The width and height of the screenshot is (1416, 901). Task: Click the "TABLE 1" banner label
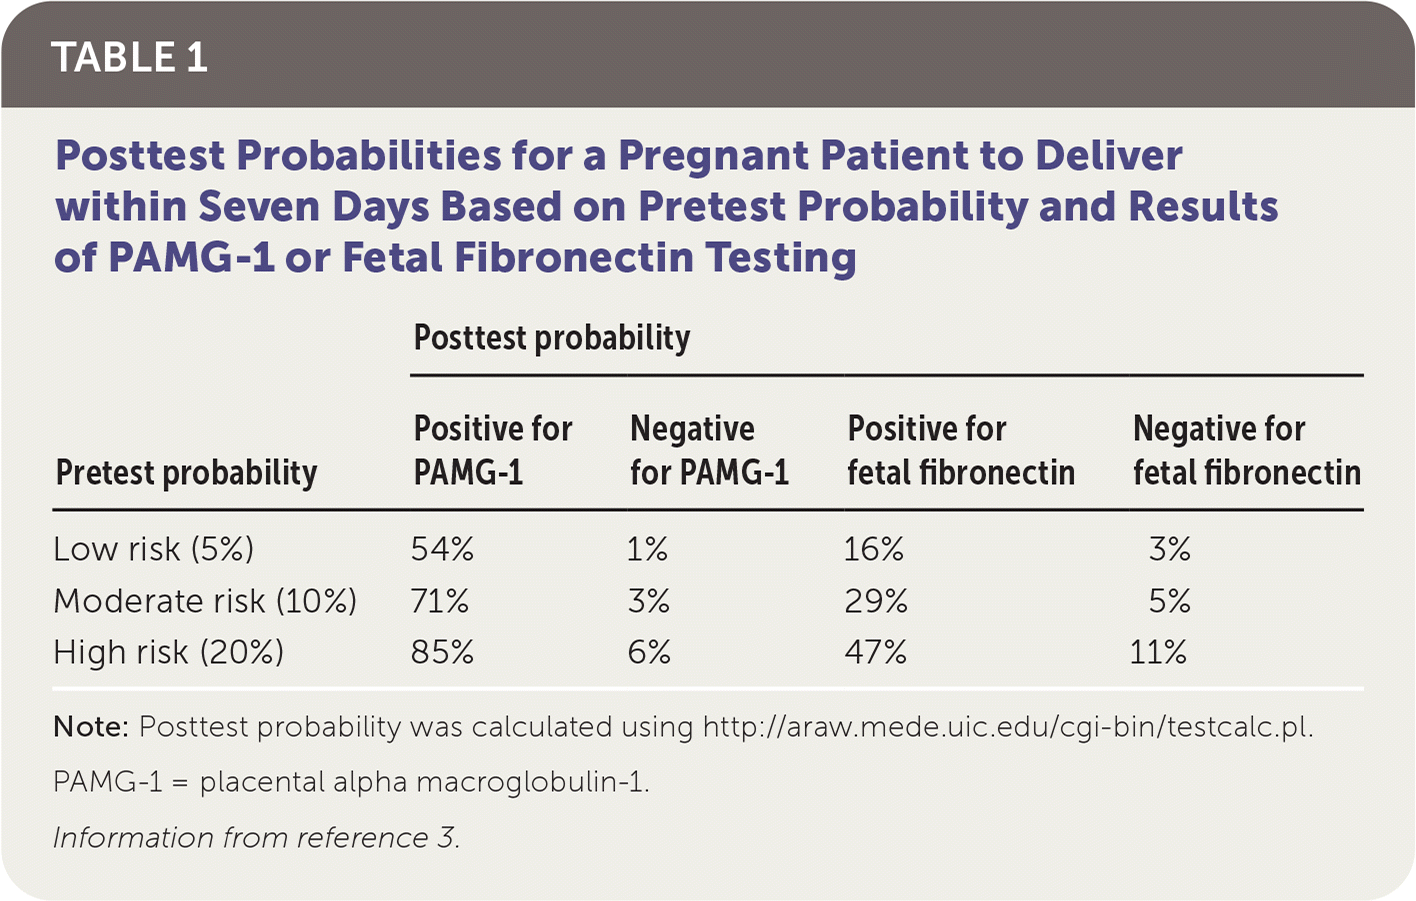(x=130, y=58)
